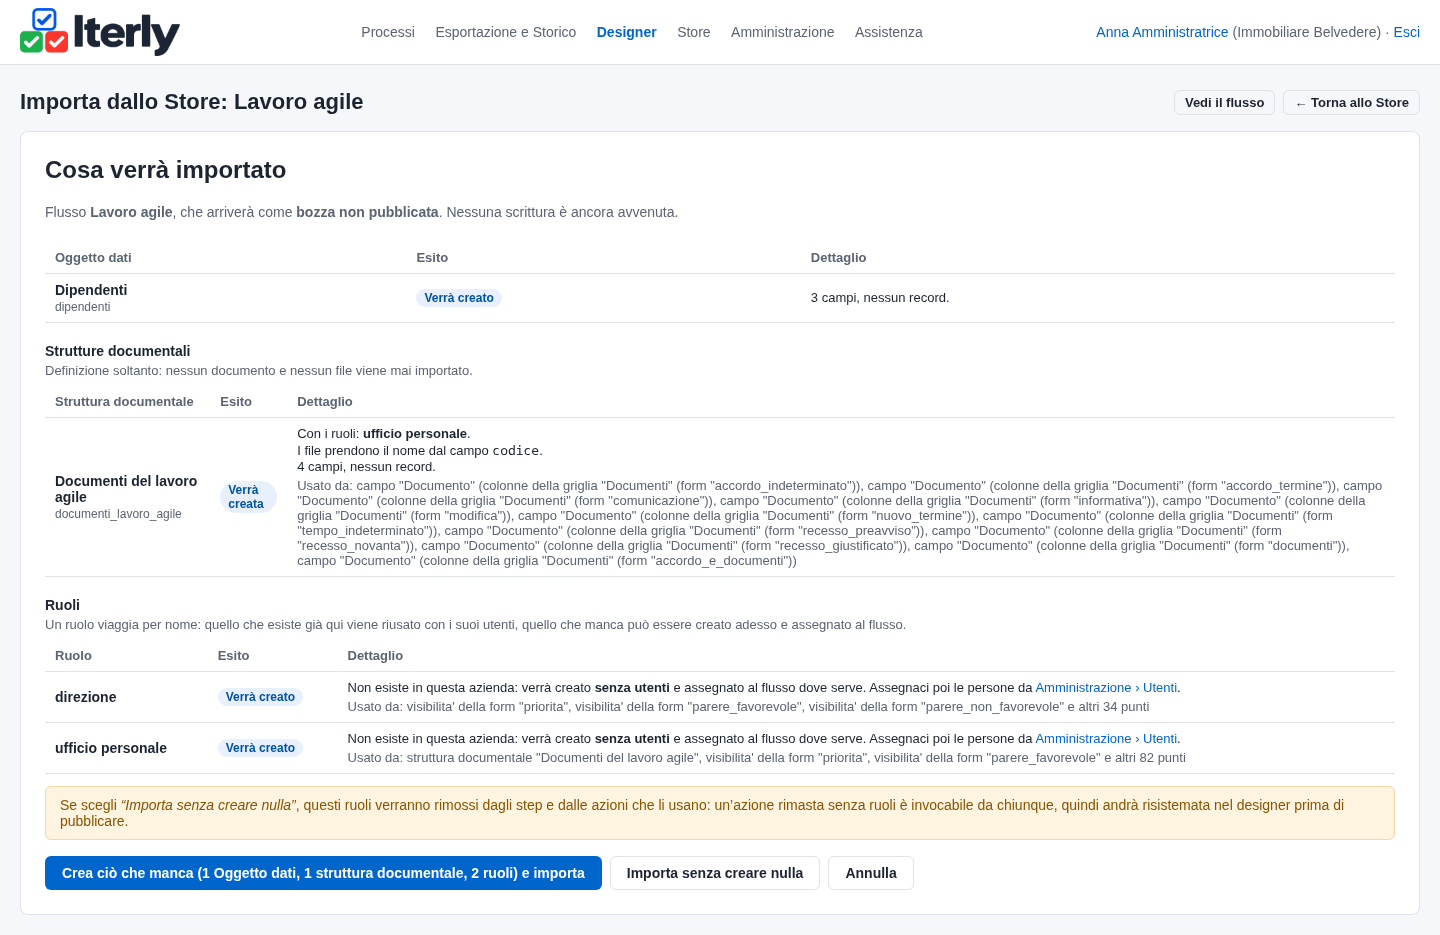1440x935 pixels.
Task: Click the Ruoli section heading
Action: point(62,605)
